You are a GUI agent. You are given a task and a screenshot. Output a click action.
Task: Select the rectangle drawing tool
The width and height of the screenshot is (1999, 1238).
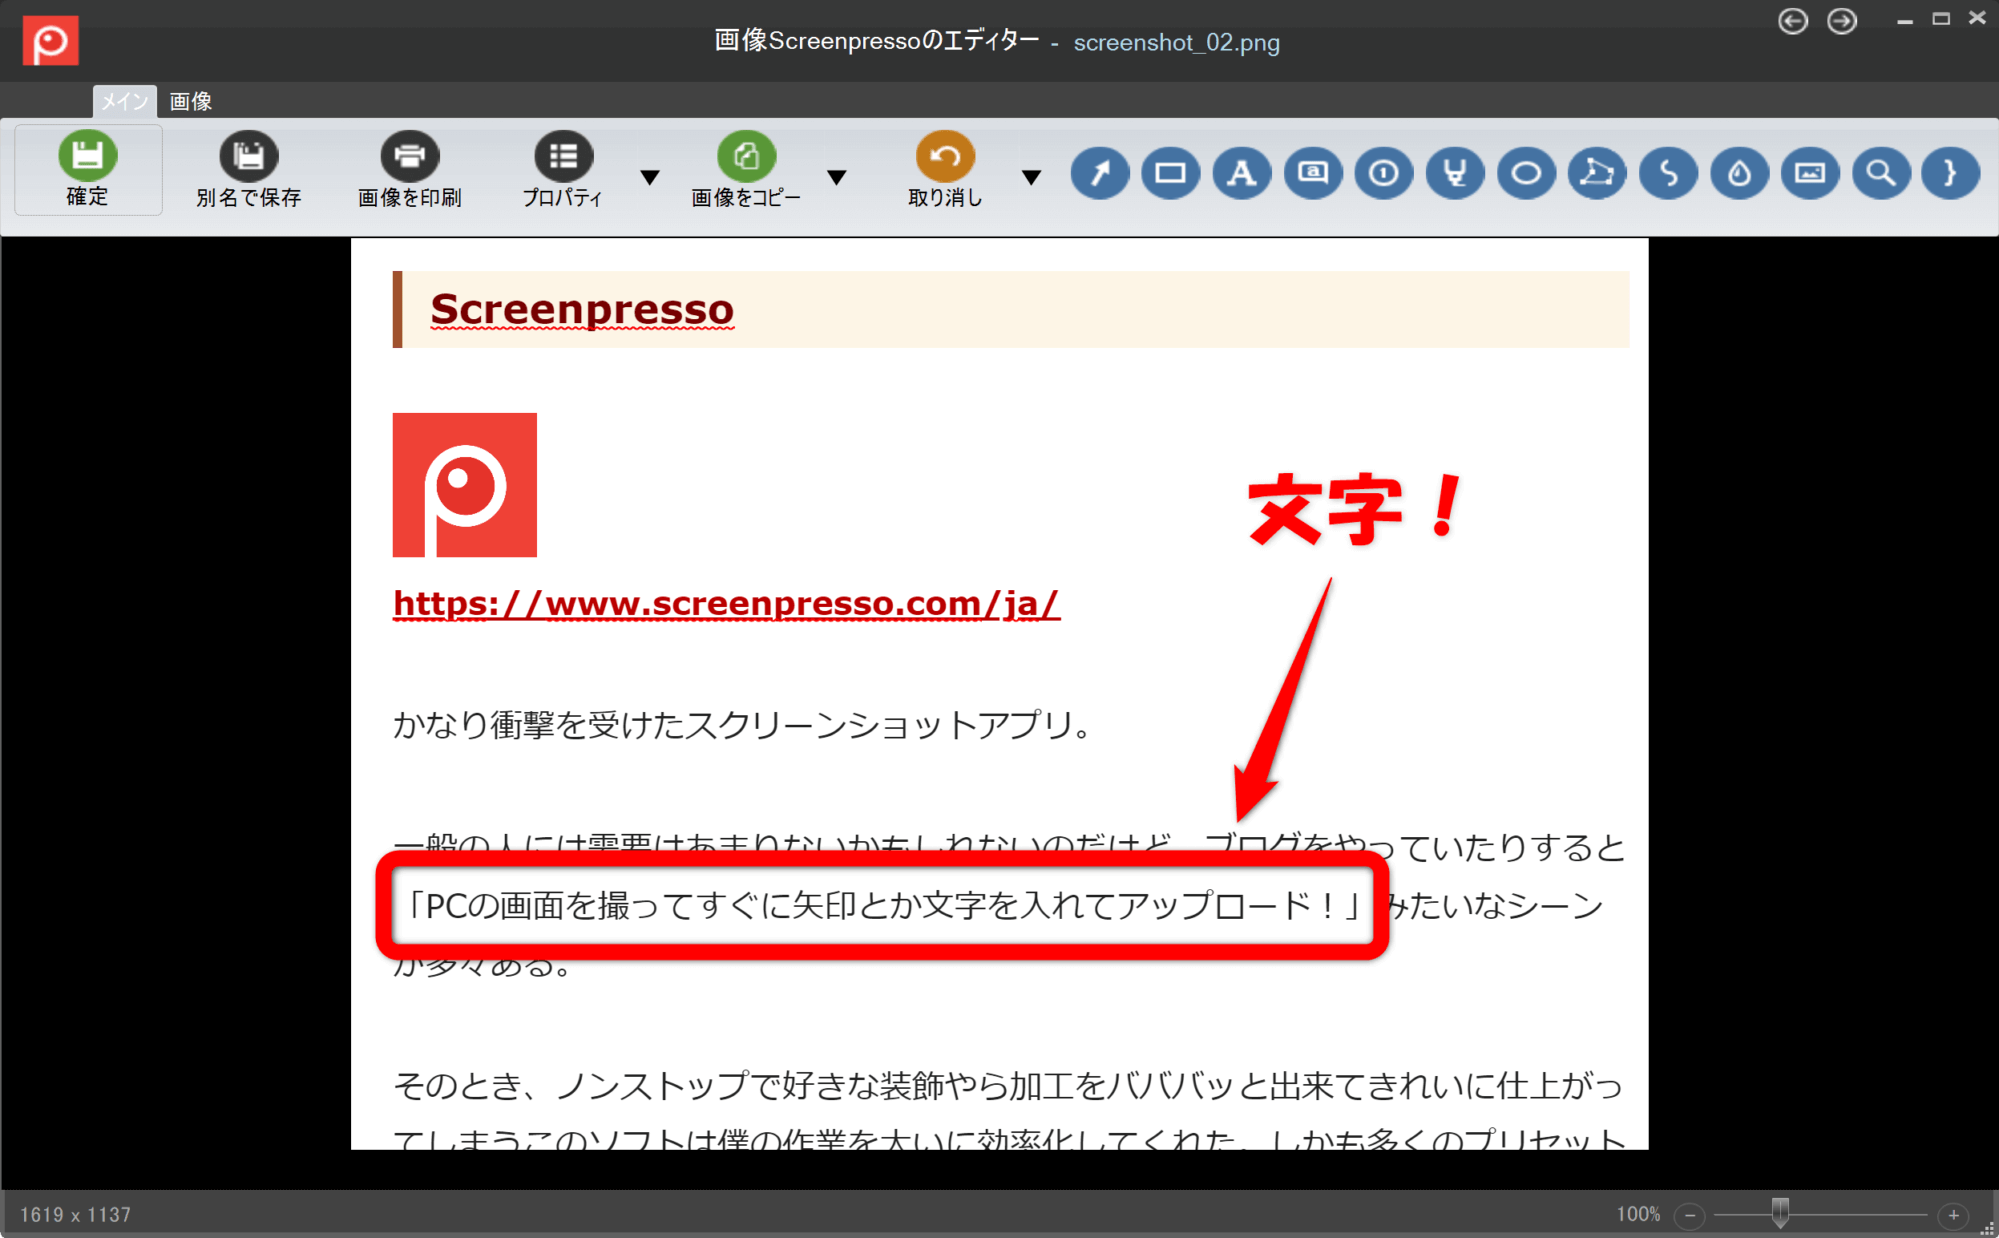[x=1171, y=173]
